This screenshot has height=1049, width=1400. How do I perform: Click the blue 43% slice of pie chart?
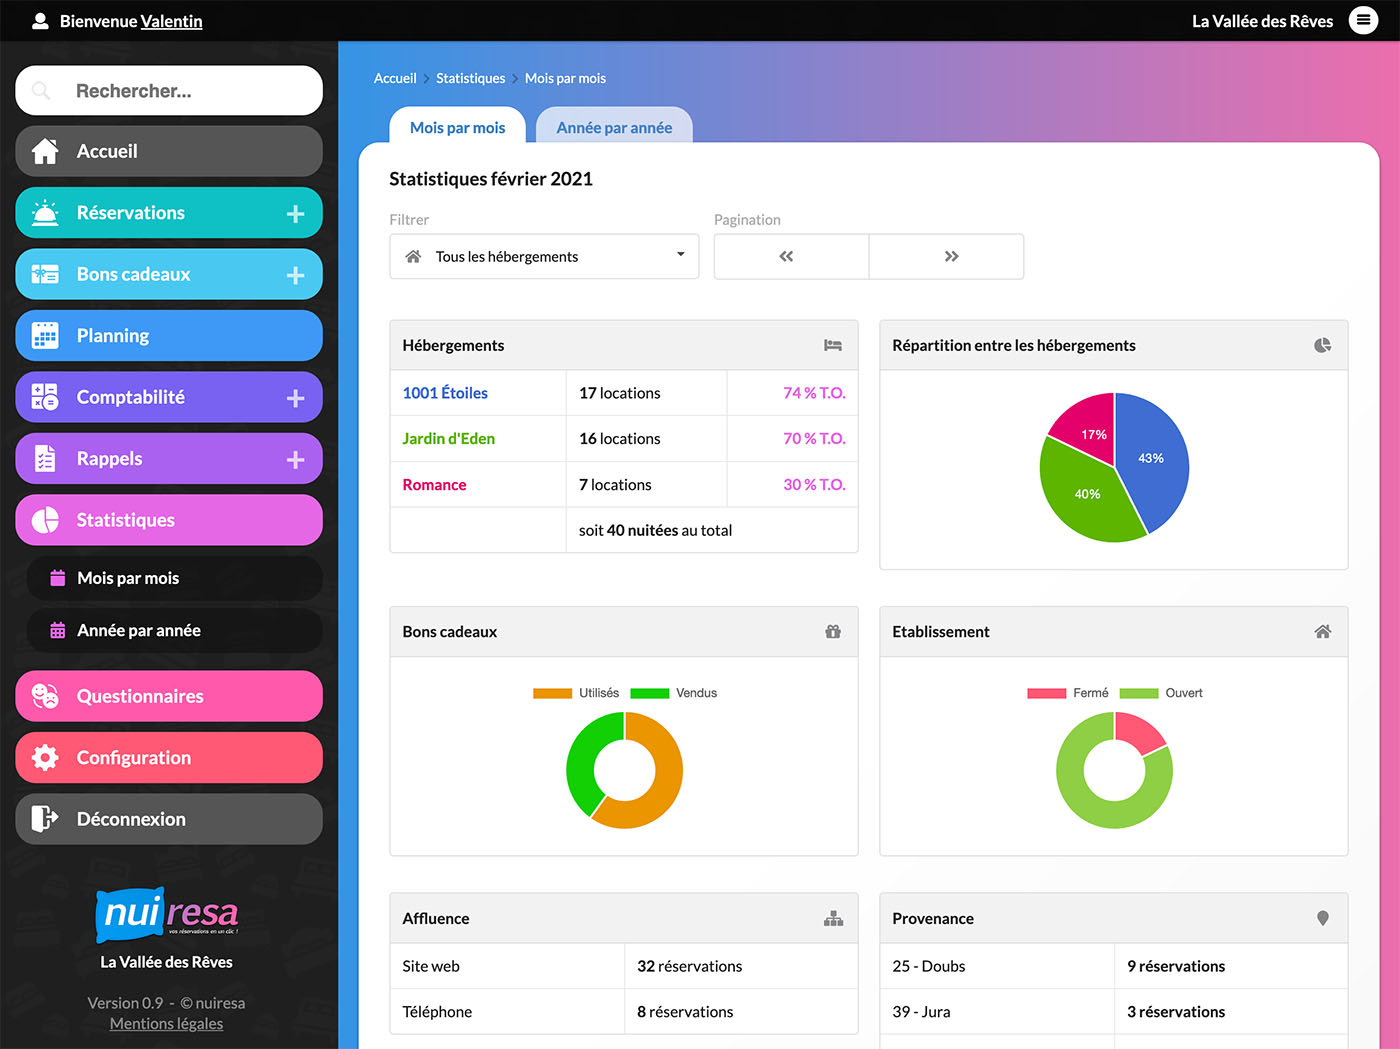coord(1155,460)
